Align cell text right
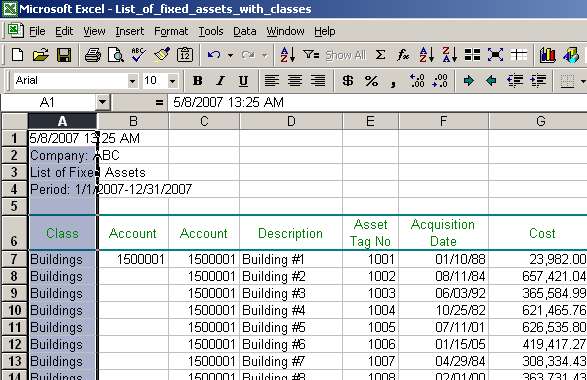 (x=318, y=80)
